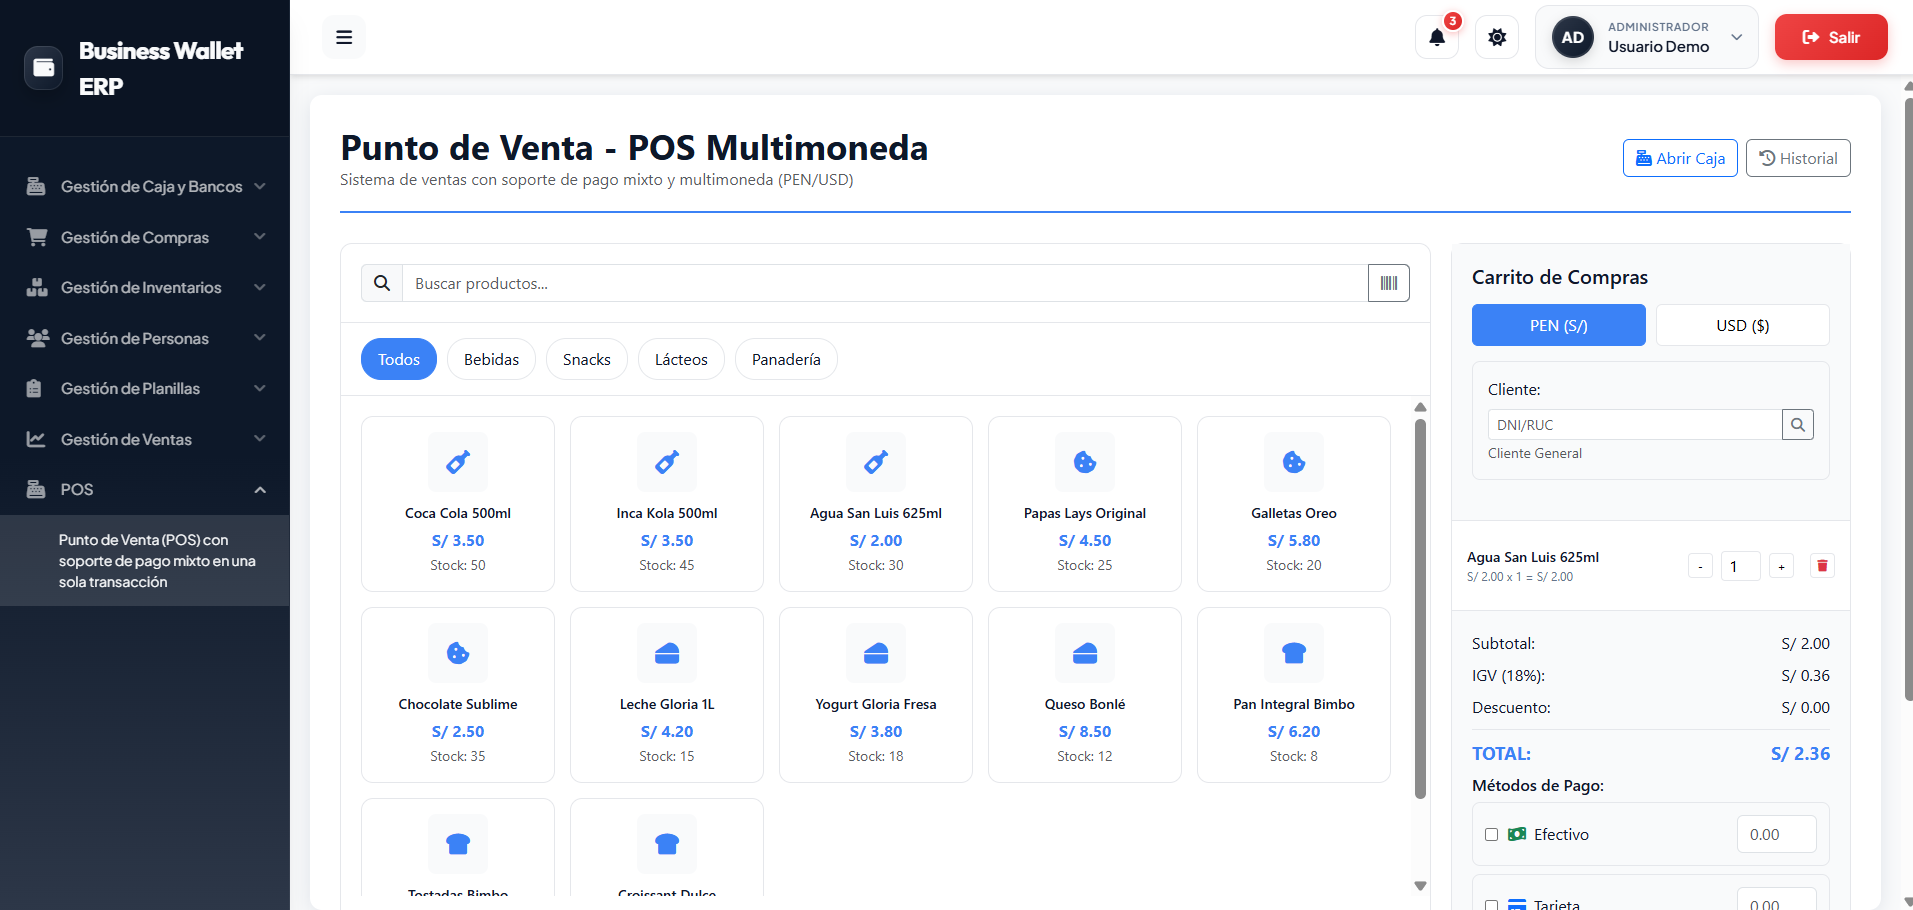Collapse the POS section in the sidebar

[145, 489]
